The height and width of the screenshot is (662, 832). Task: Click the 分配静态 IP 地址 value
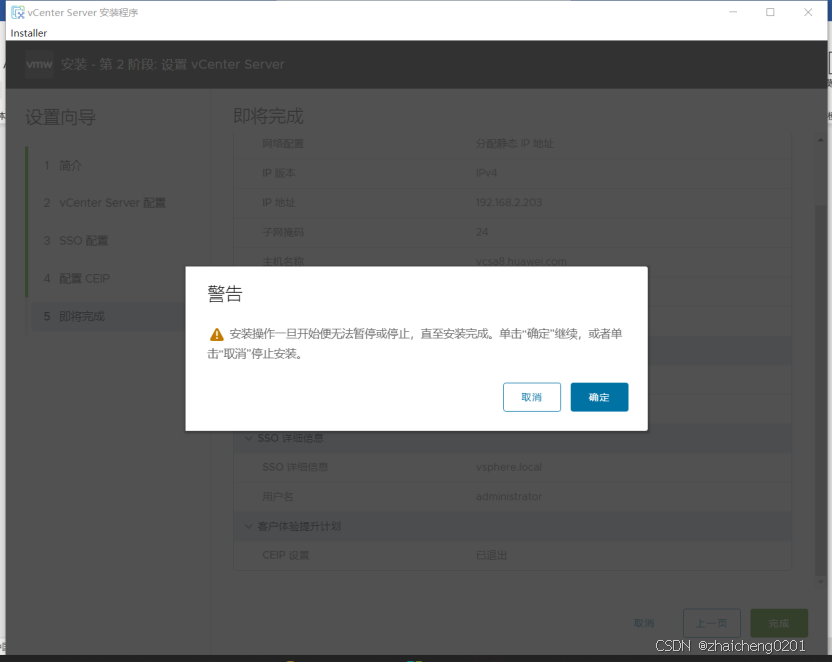pyautogui.click(x=514, y=144)
